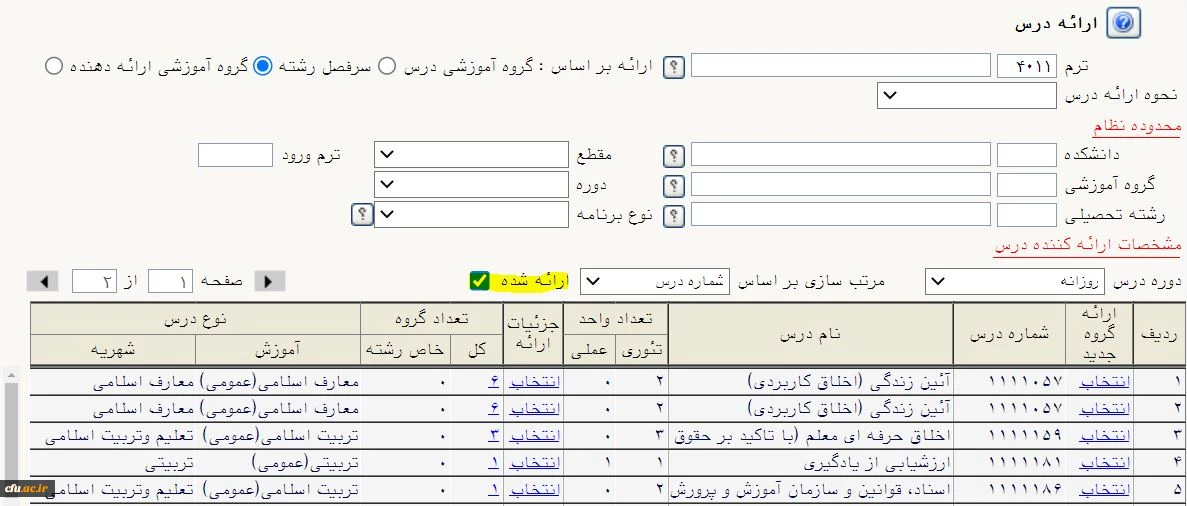Image resolution: width=1187 pixels, height=506 pixels.
Task: Click the blue help icon beside ارائه درس
Action: [x=1124, y=23]
